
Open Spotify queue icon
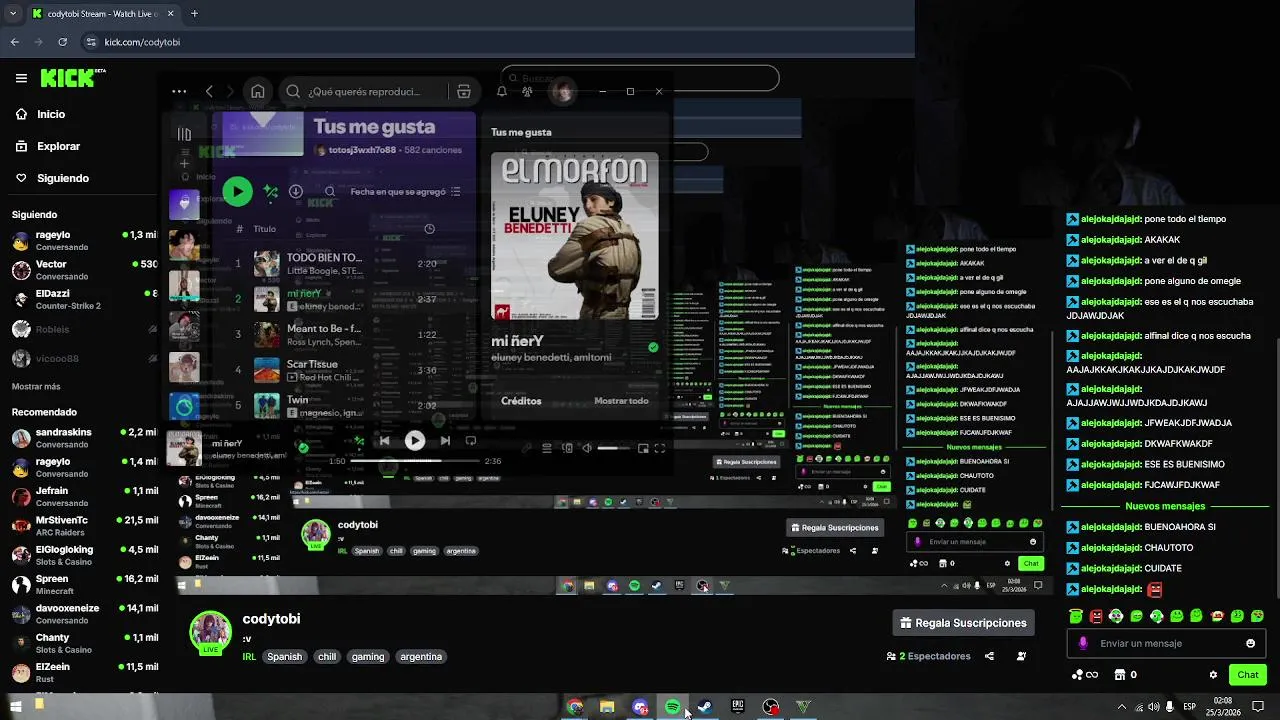[547, 448]
